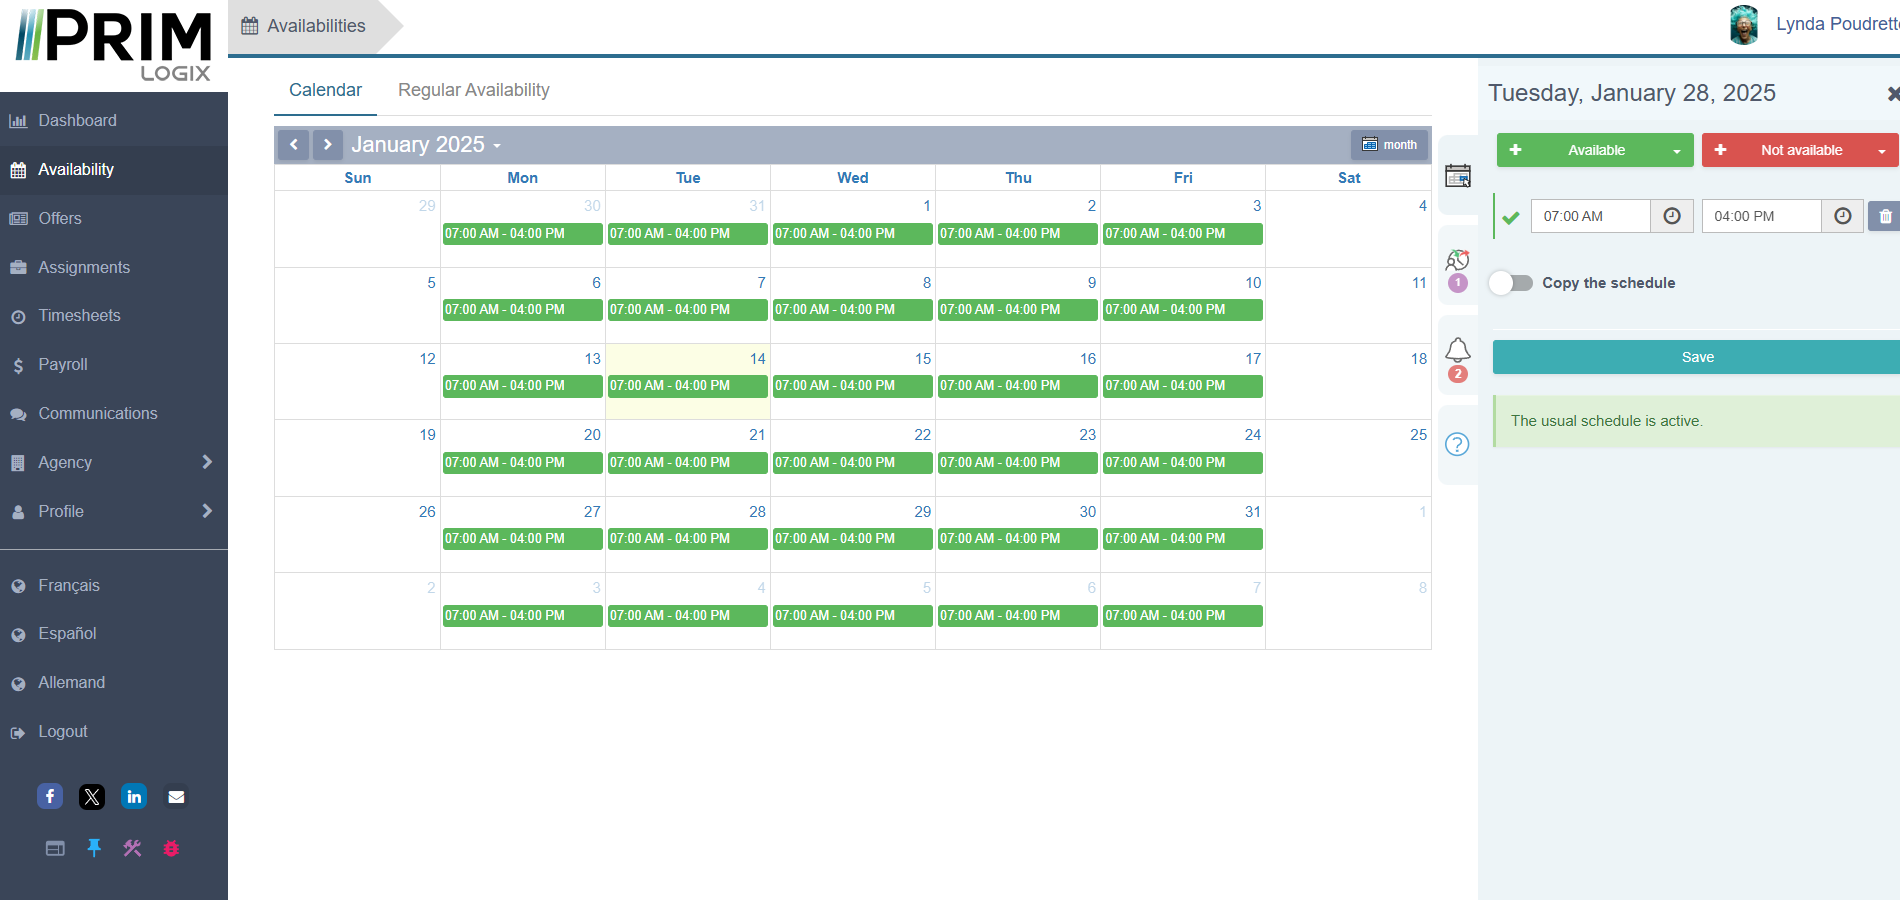The image size is (1900, 900).
Task: Click the notification bell icon
Action: pyautogui.click(x=1457, y=350)
